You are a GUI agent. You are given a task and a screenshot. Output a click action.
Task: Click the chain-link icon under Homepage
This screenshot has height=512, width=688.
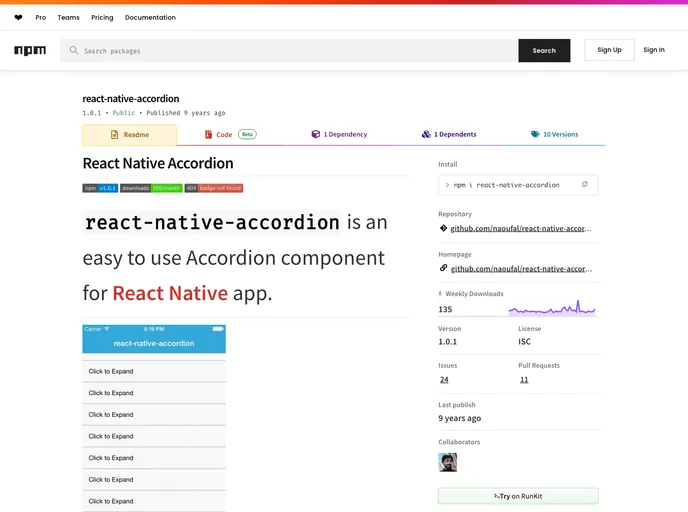click(443, 268)
